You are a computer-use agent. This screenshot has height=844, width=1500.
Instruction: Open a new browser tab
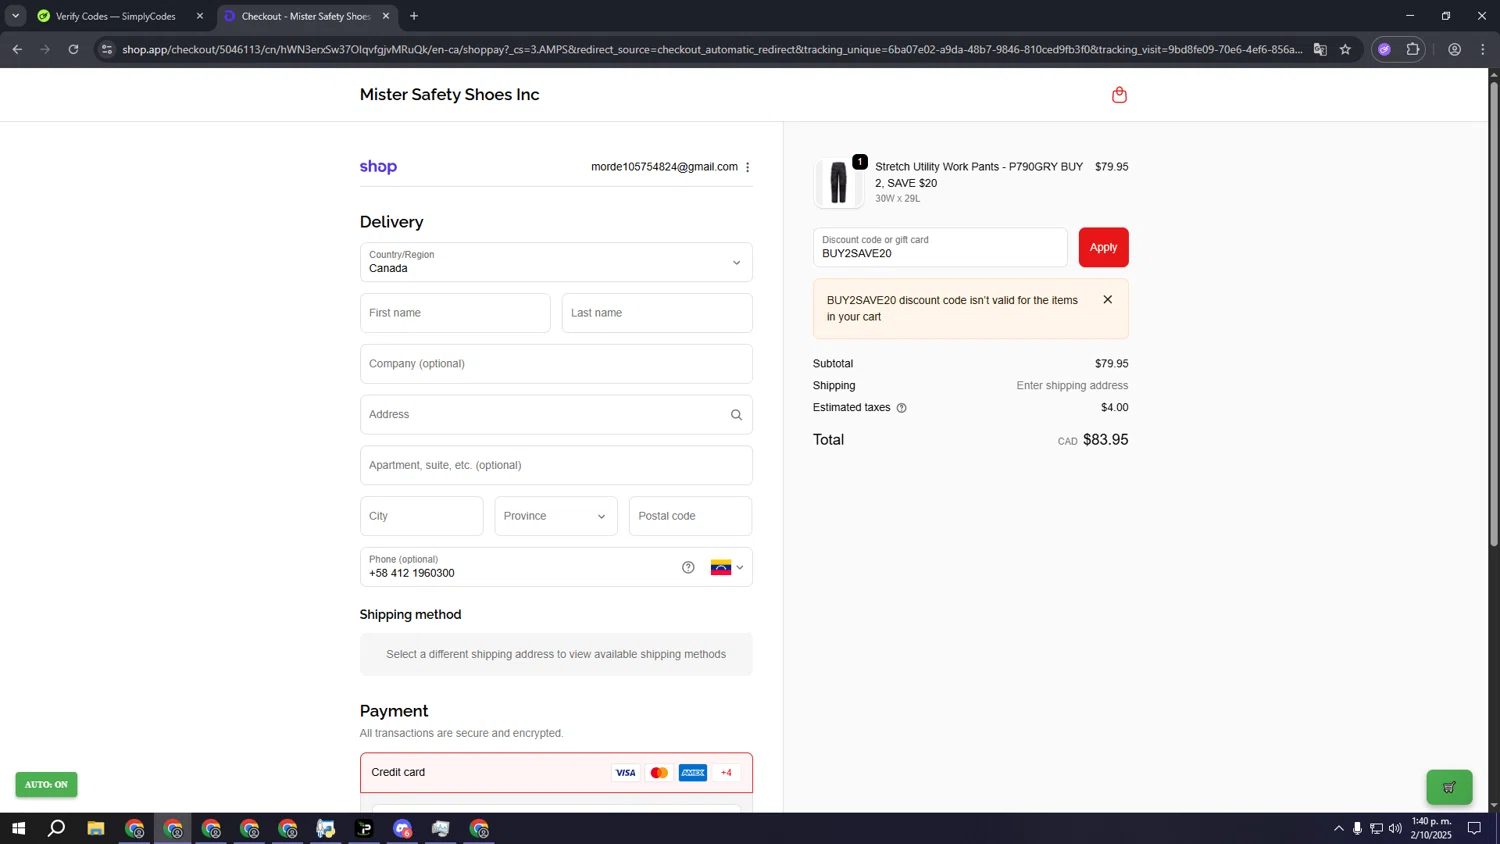click(414, 16)
